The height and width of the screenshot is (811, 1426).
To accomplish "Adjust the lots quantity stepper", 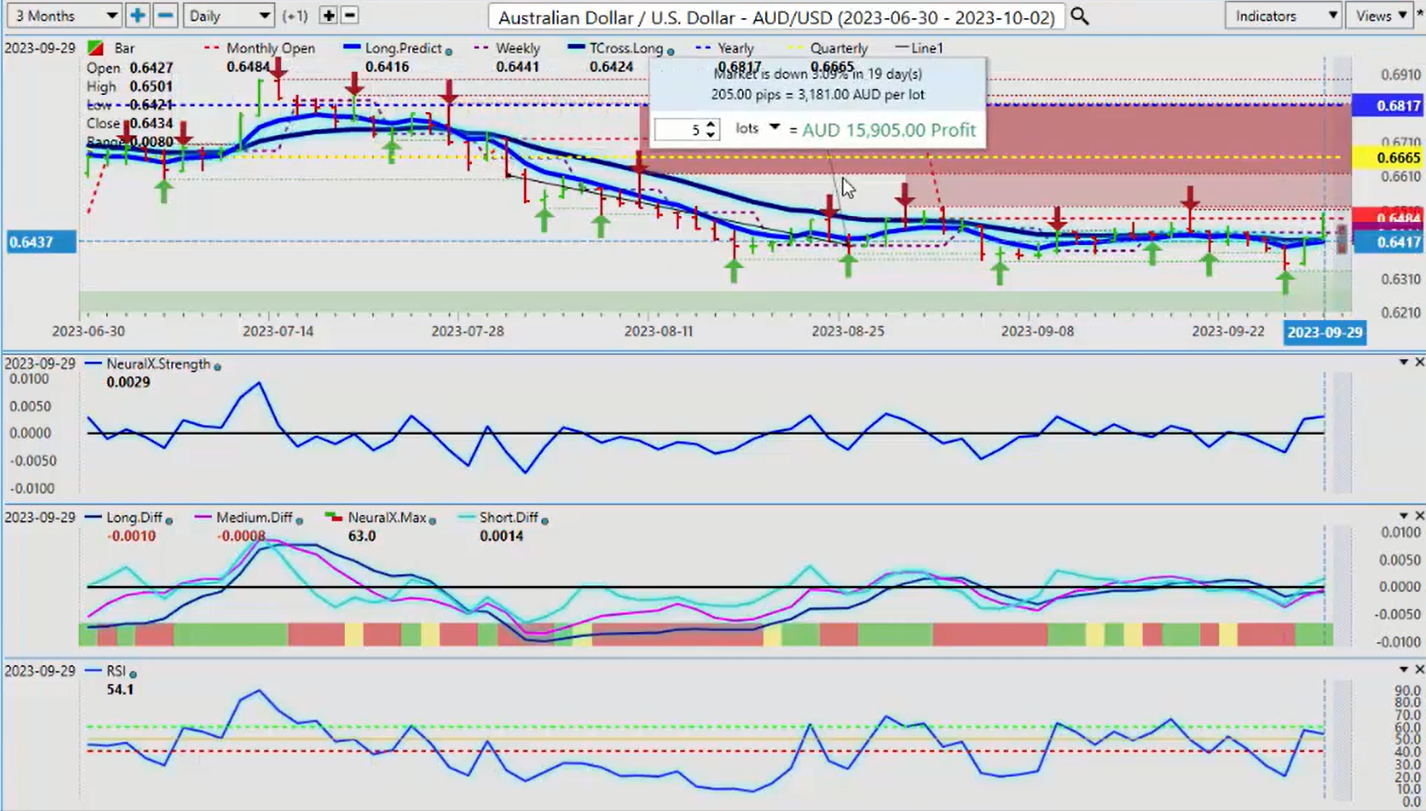I will [711, 129].
